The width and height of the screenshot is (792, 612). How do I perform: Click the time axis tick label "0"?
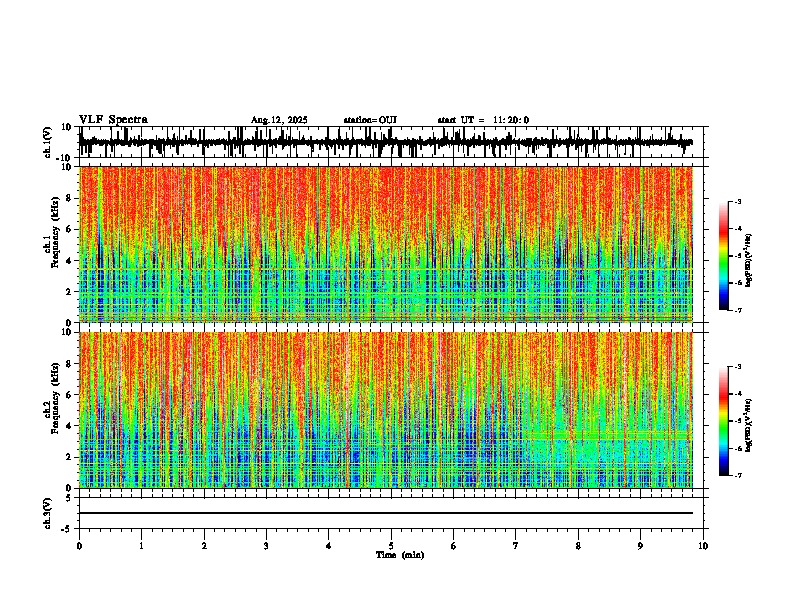79,546
